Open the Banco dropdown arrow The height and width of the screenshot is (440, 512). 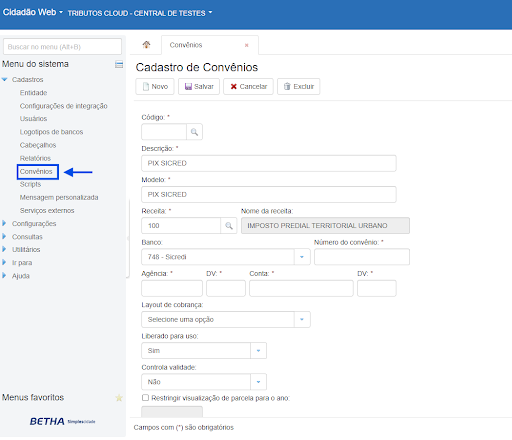tap(302, 257)
